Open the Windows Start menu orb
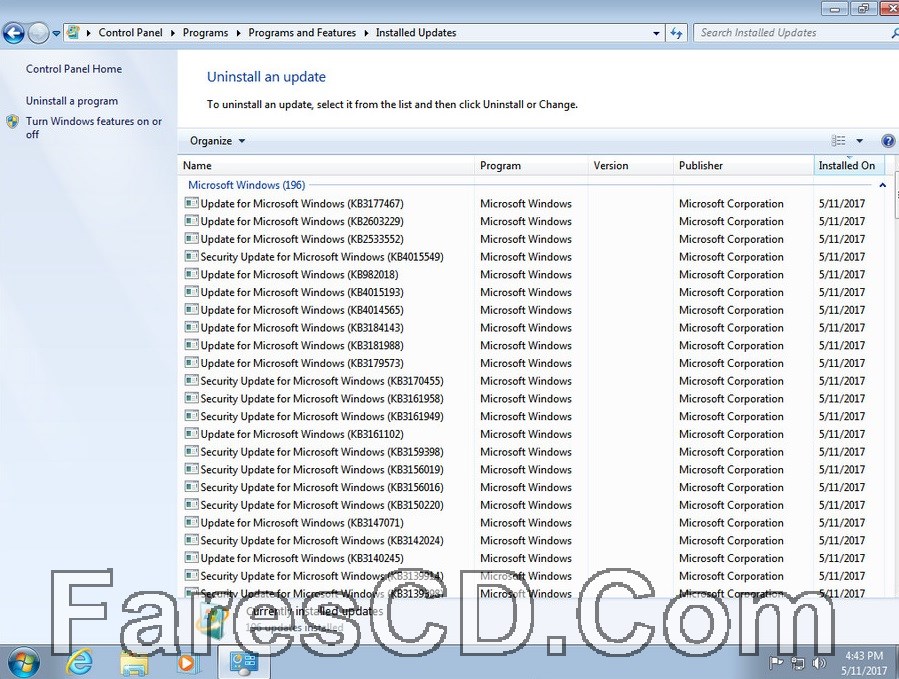This screenshot has height=679, width=899. click(x=23, y=663)
